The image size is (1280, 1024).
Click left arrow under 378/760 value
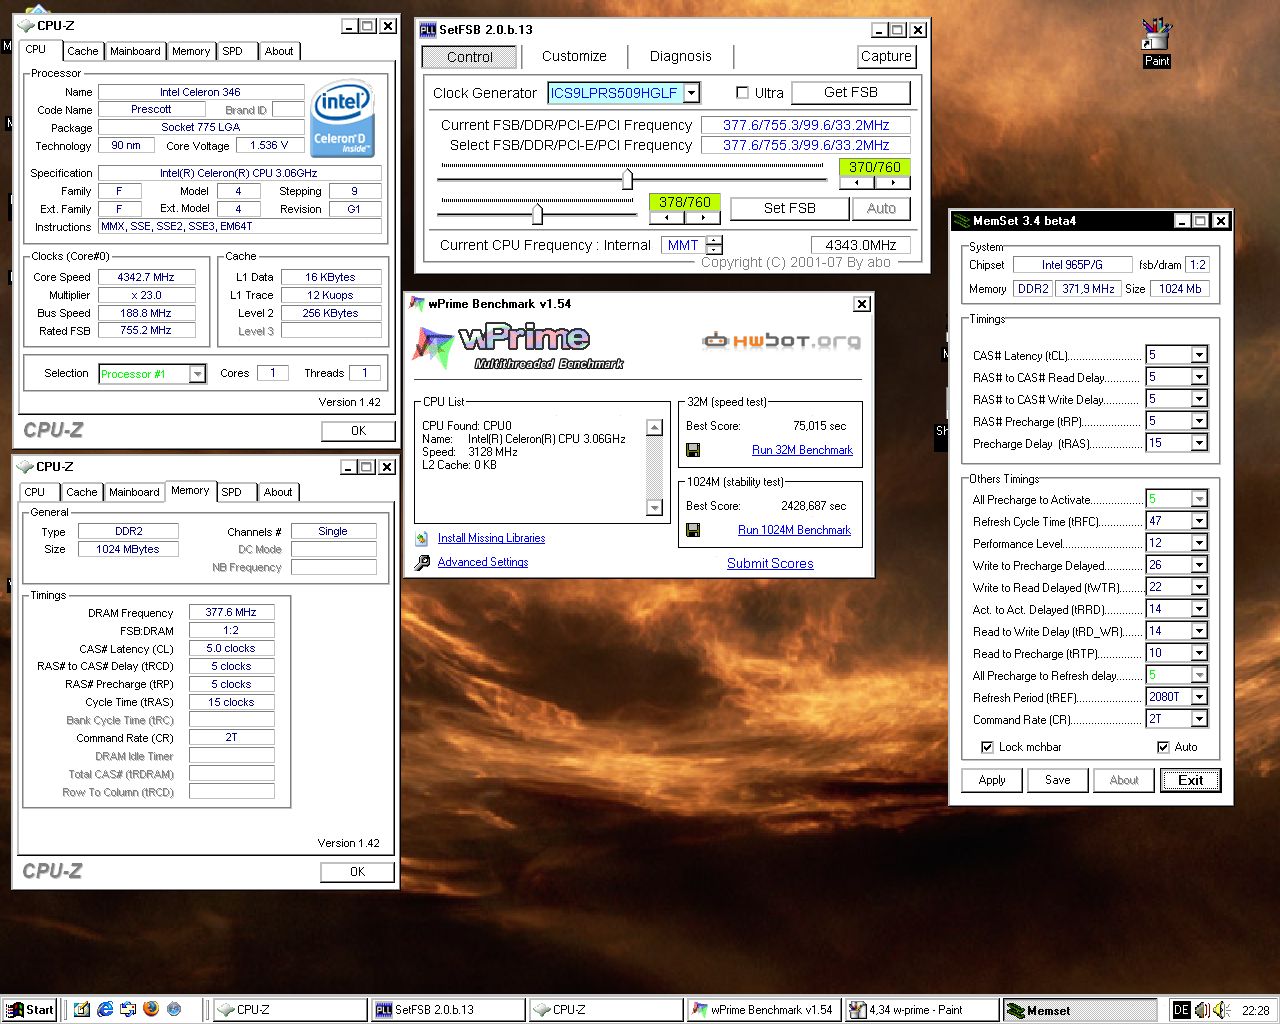pos(667,217)
